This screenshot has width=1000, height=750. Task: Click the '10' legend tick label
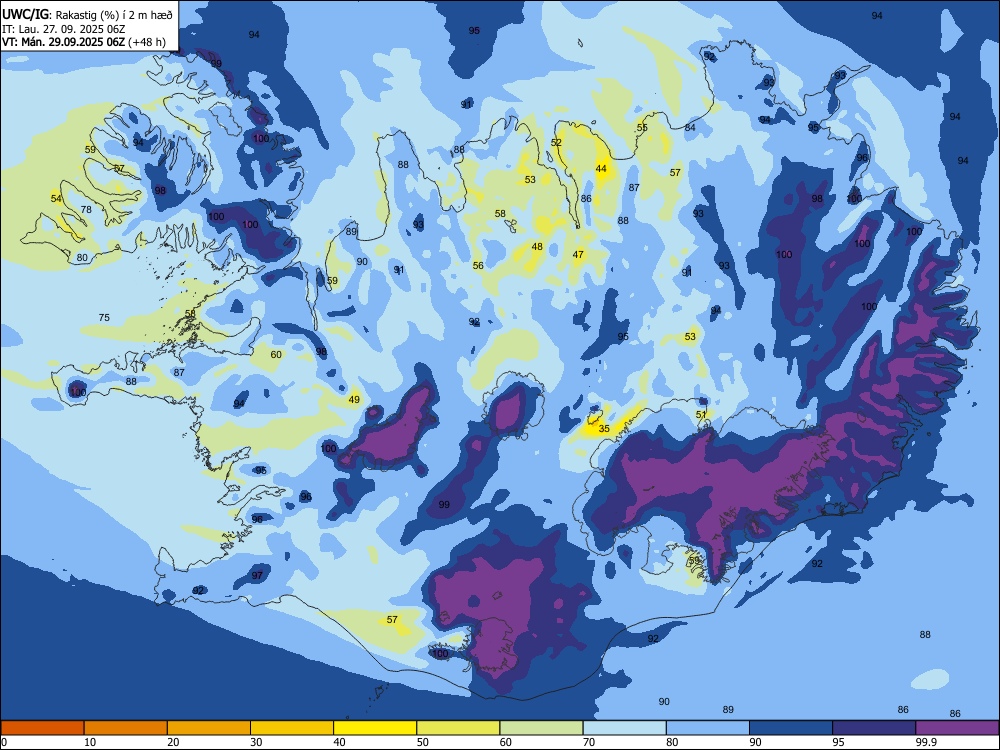pos(90,742)
